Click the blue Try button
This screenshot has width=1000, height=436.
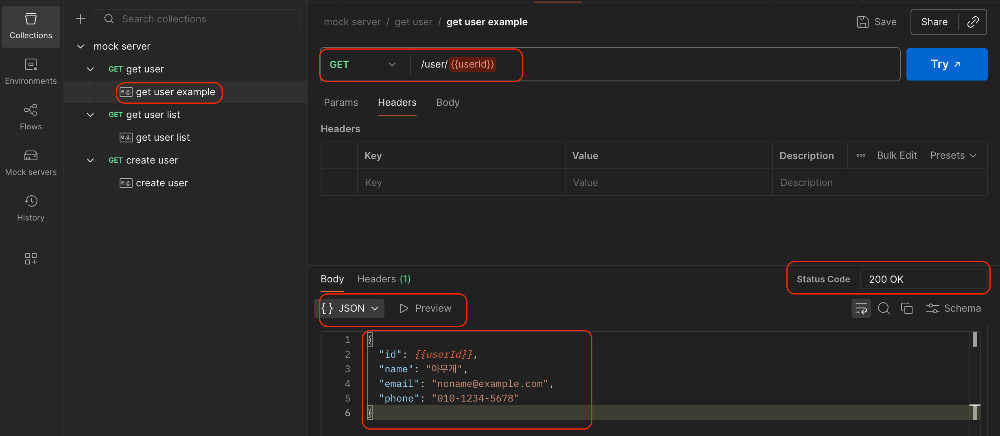click(948, 64)
